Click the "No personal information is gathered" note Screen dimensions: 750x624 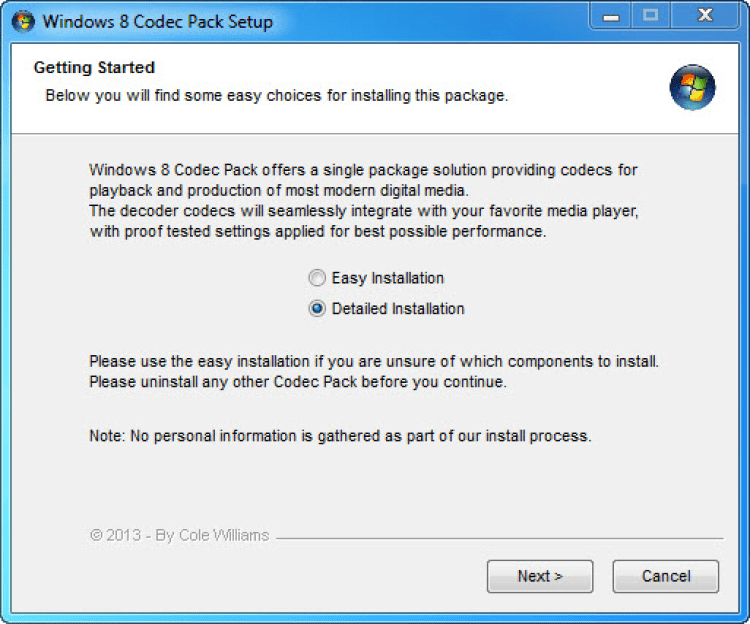[340, 436]
